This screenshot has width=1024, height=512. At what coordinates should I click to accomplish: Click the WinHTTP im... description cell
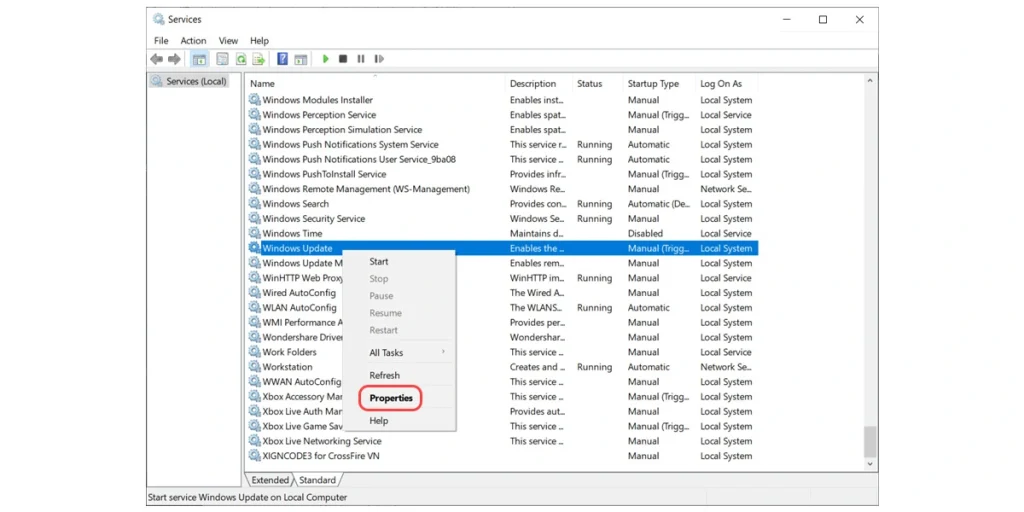[x=537, y=278]
